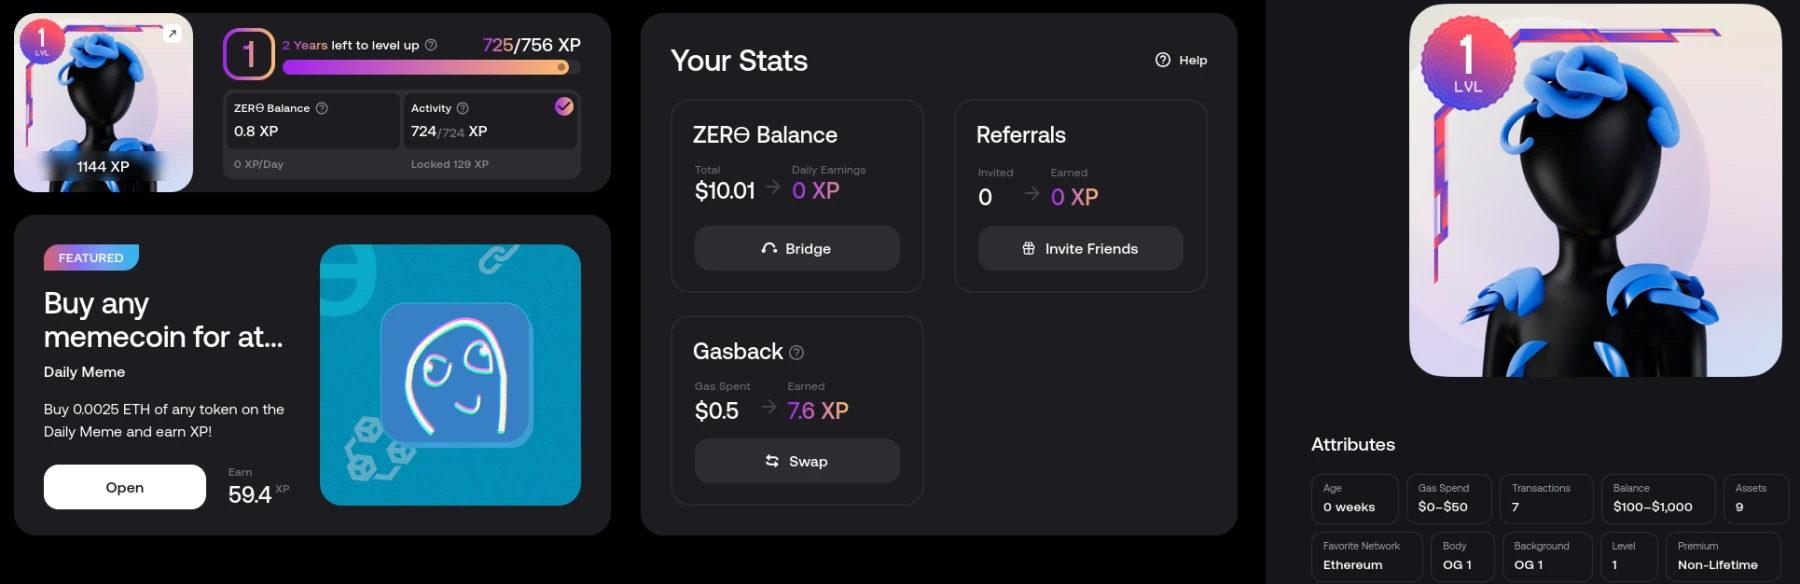Image resolution: width=1800 pixels, height=584 pixels.
Task: Open the avatar card expand arrow icon
Action: point(172,34)
